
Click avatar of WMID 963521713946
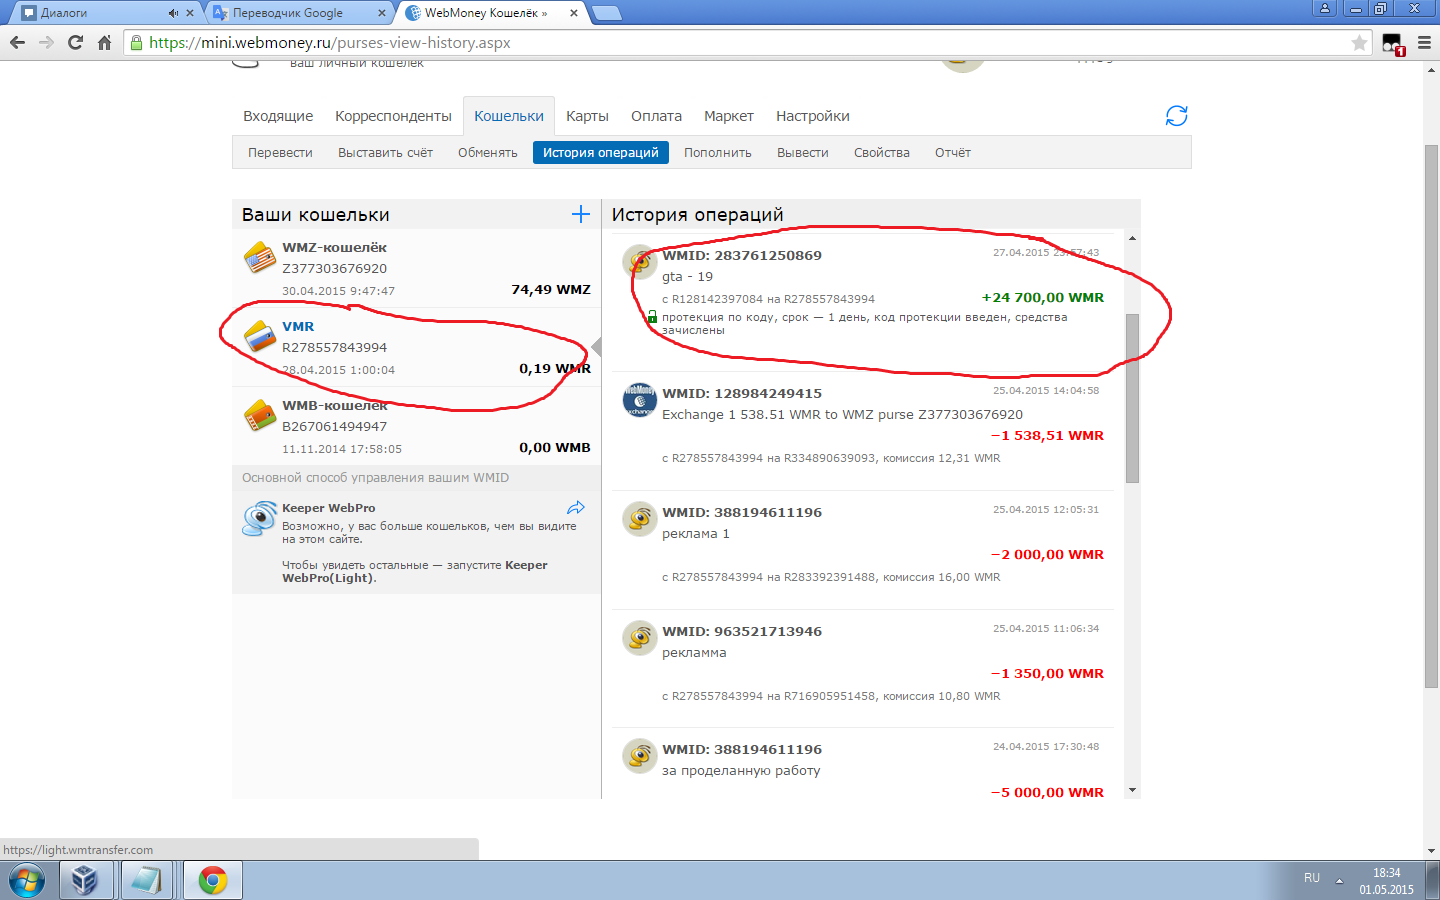coord(639,638)
